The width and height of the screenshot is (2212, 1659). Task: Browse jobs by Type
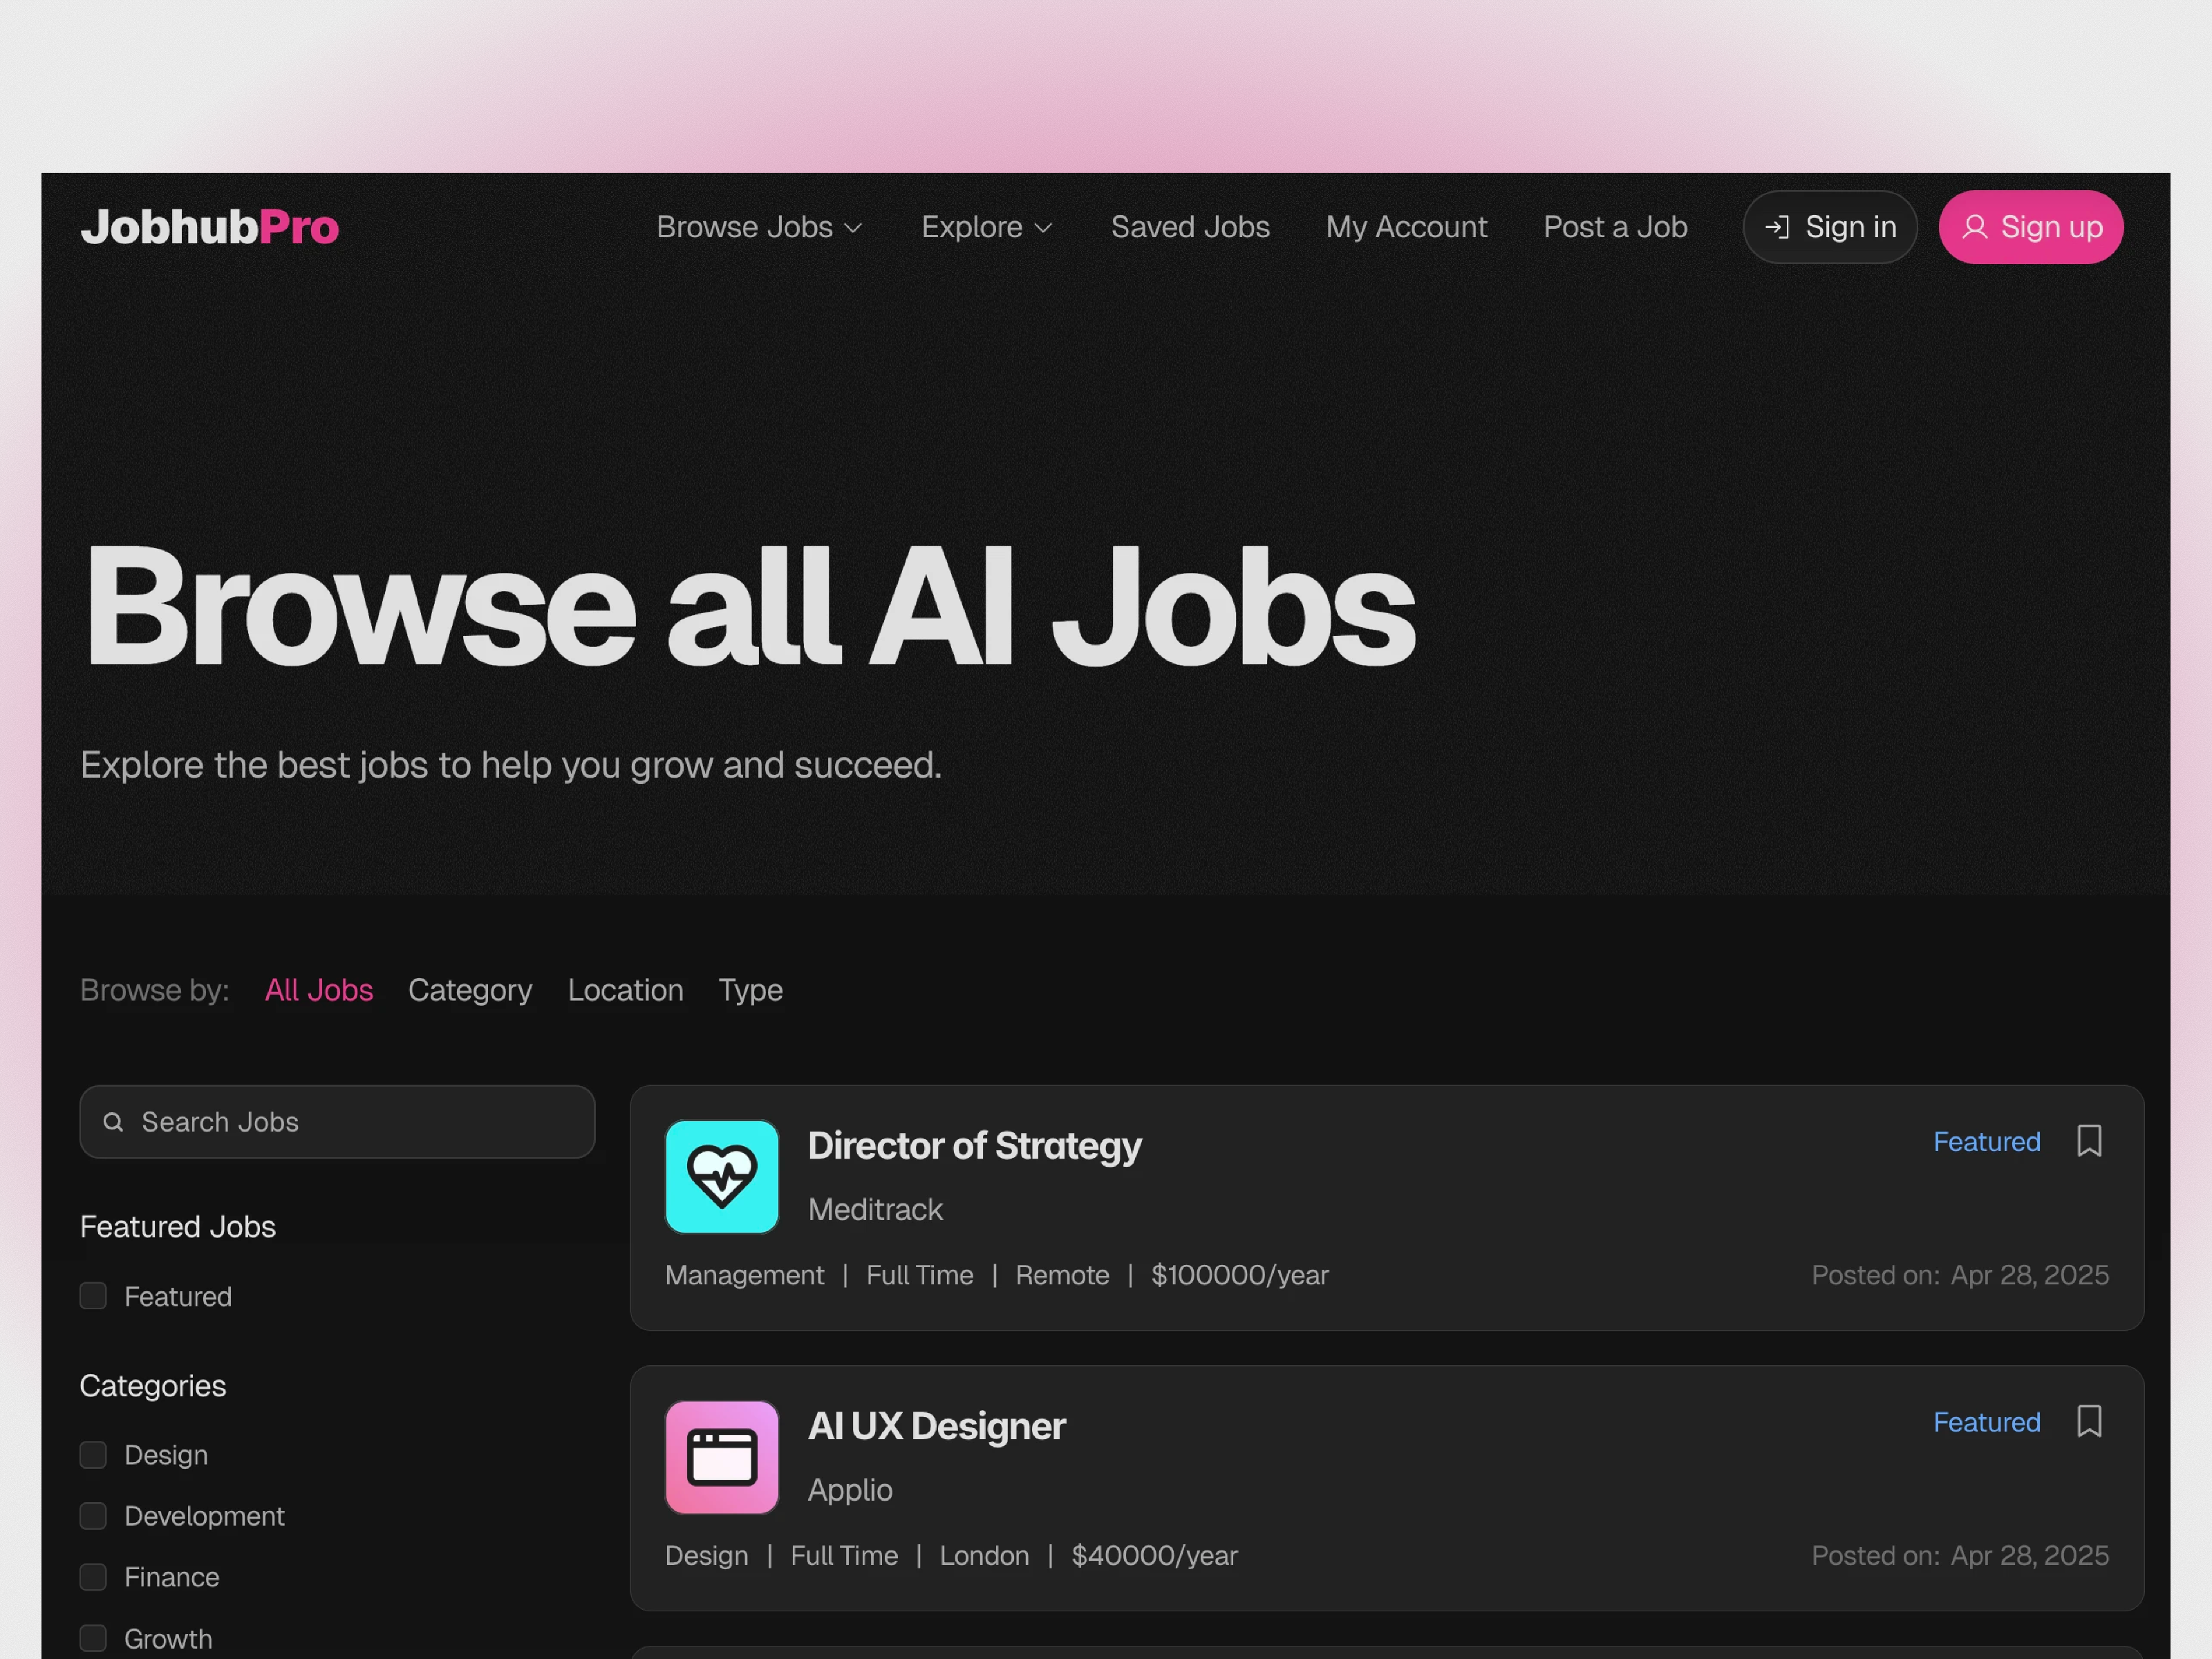(751, 990)
